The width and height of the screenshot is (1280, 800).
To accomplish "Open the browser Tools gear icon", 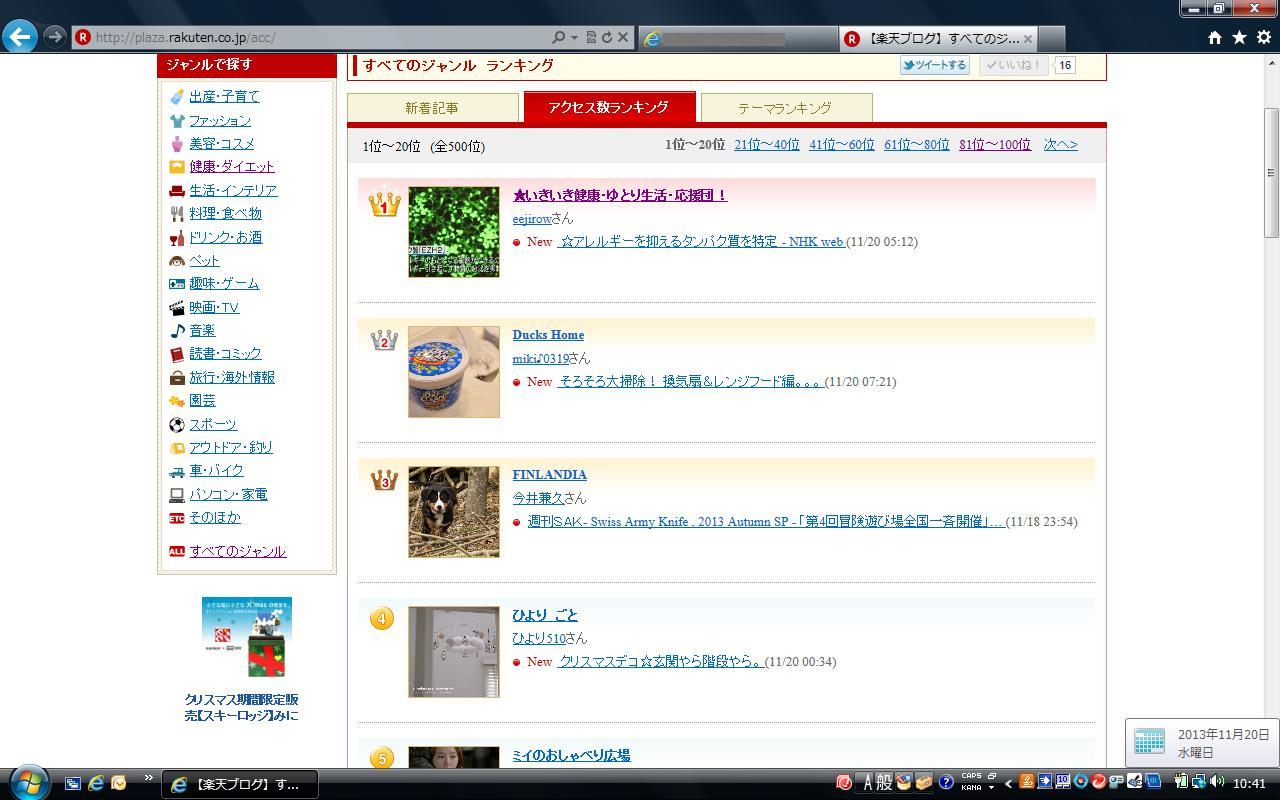I will coord(1264,37).
